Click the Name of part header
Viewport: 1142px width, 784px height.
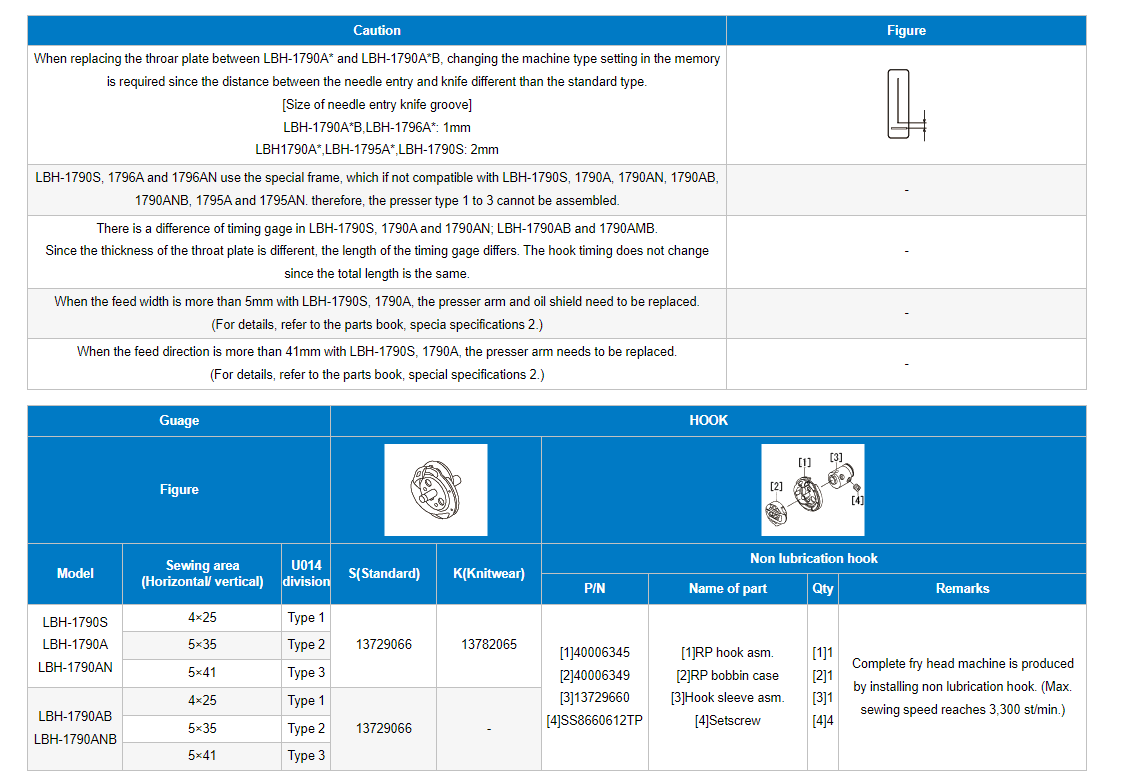click(728, 589)
